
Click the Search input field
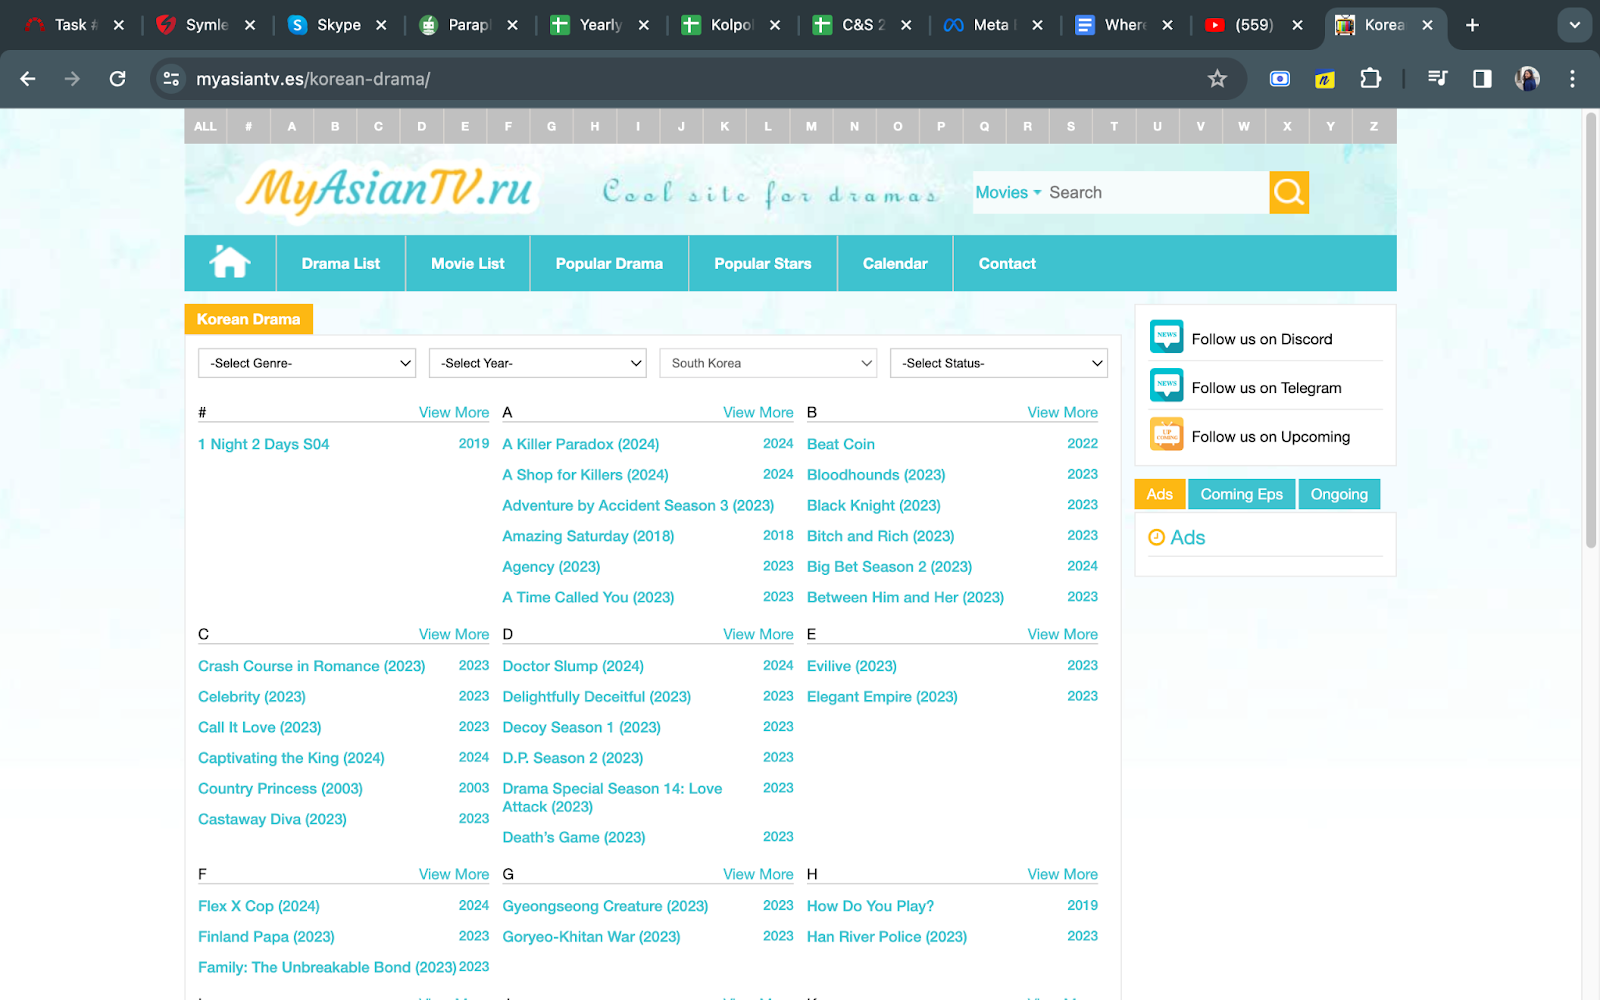pos(1155,192)
